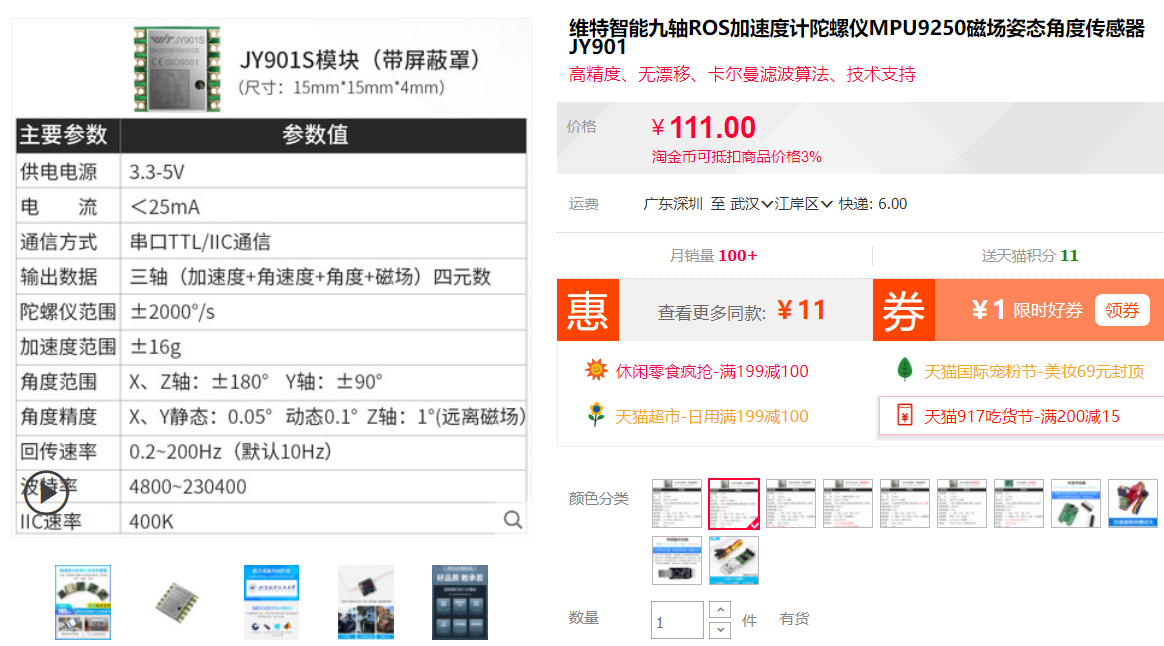Click the flower icon beside 天猫超市 promo
This screenshot has height=646, width=1164.
[596, 414]
